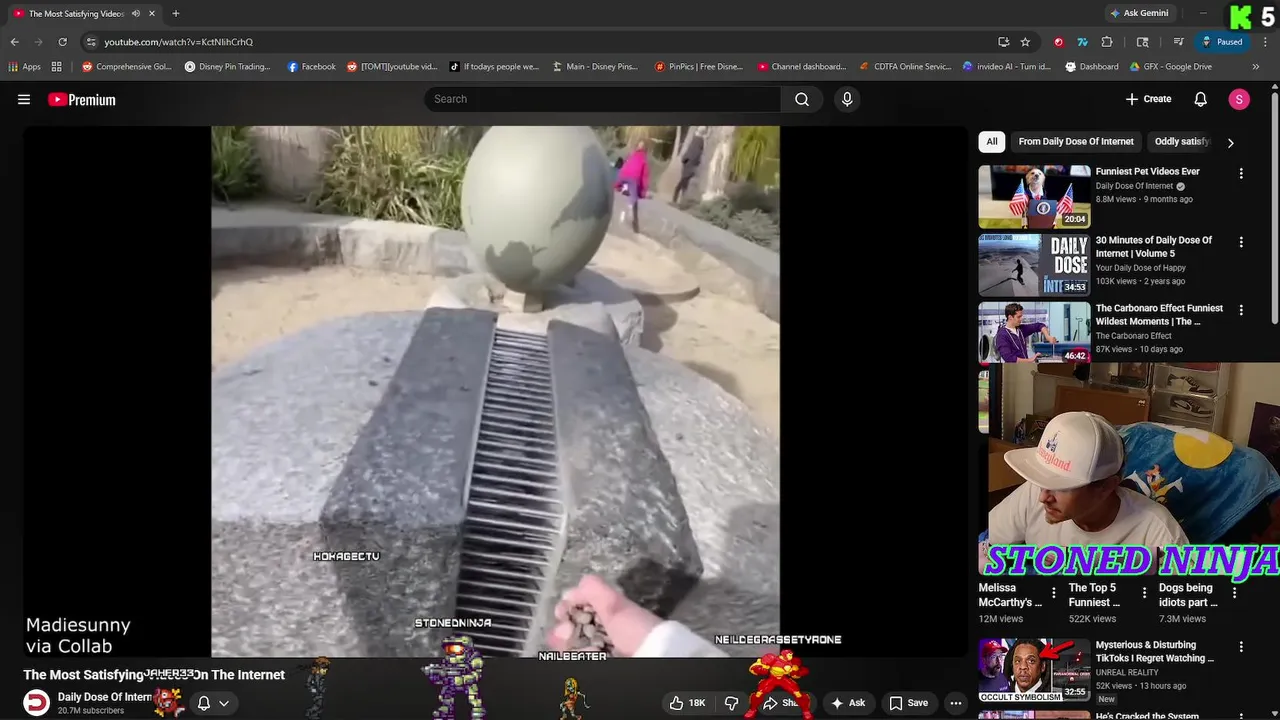Select the All filter chip
Viewport: 1280px width, 720px height.
[x=992, y=142]
